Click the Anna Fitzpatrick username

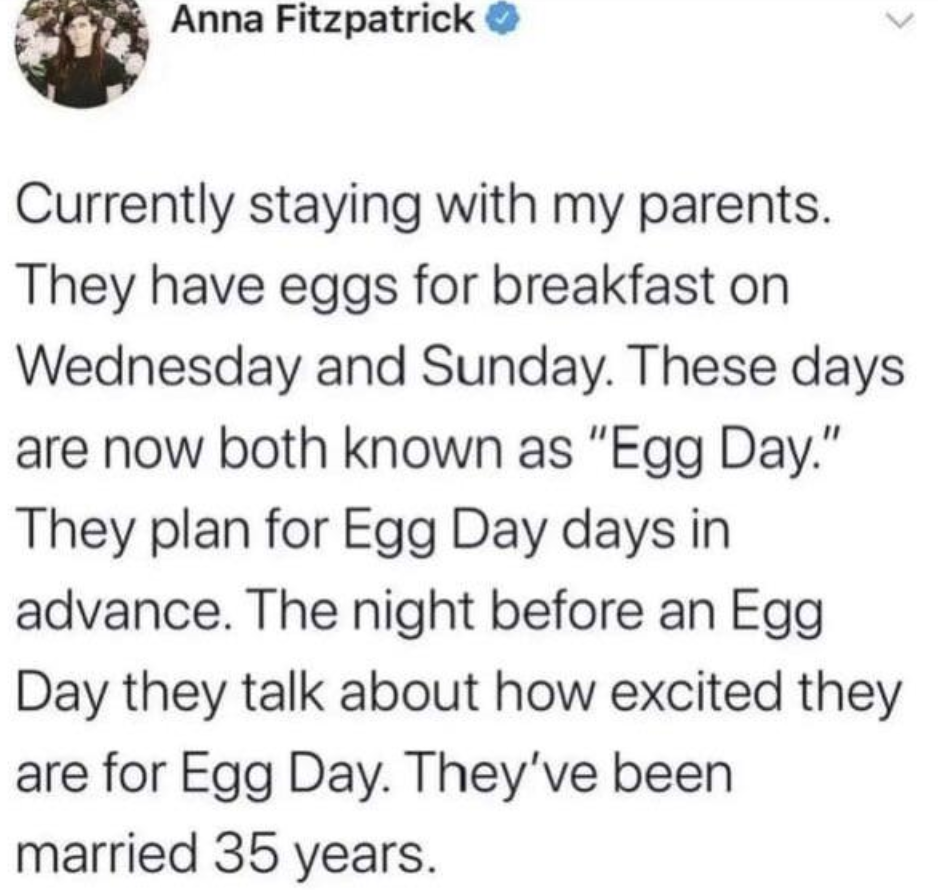[x=324, y=20]
